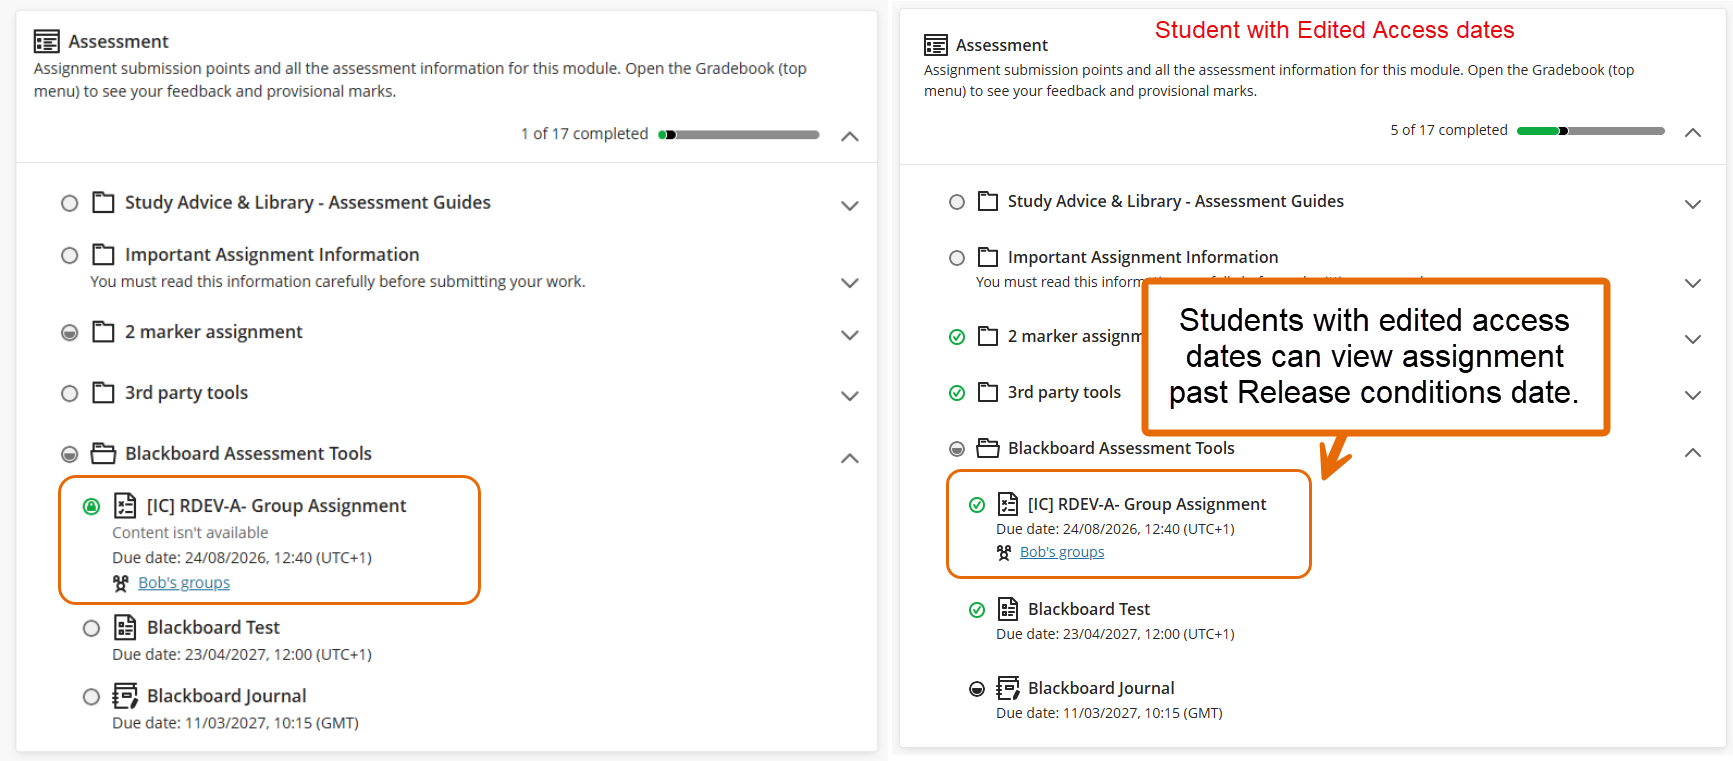Collapse the Assessment module in left panel
The width and height of the screenshot is (1733, 761).
click(850, 136)
